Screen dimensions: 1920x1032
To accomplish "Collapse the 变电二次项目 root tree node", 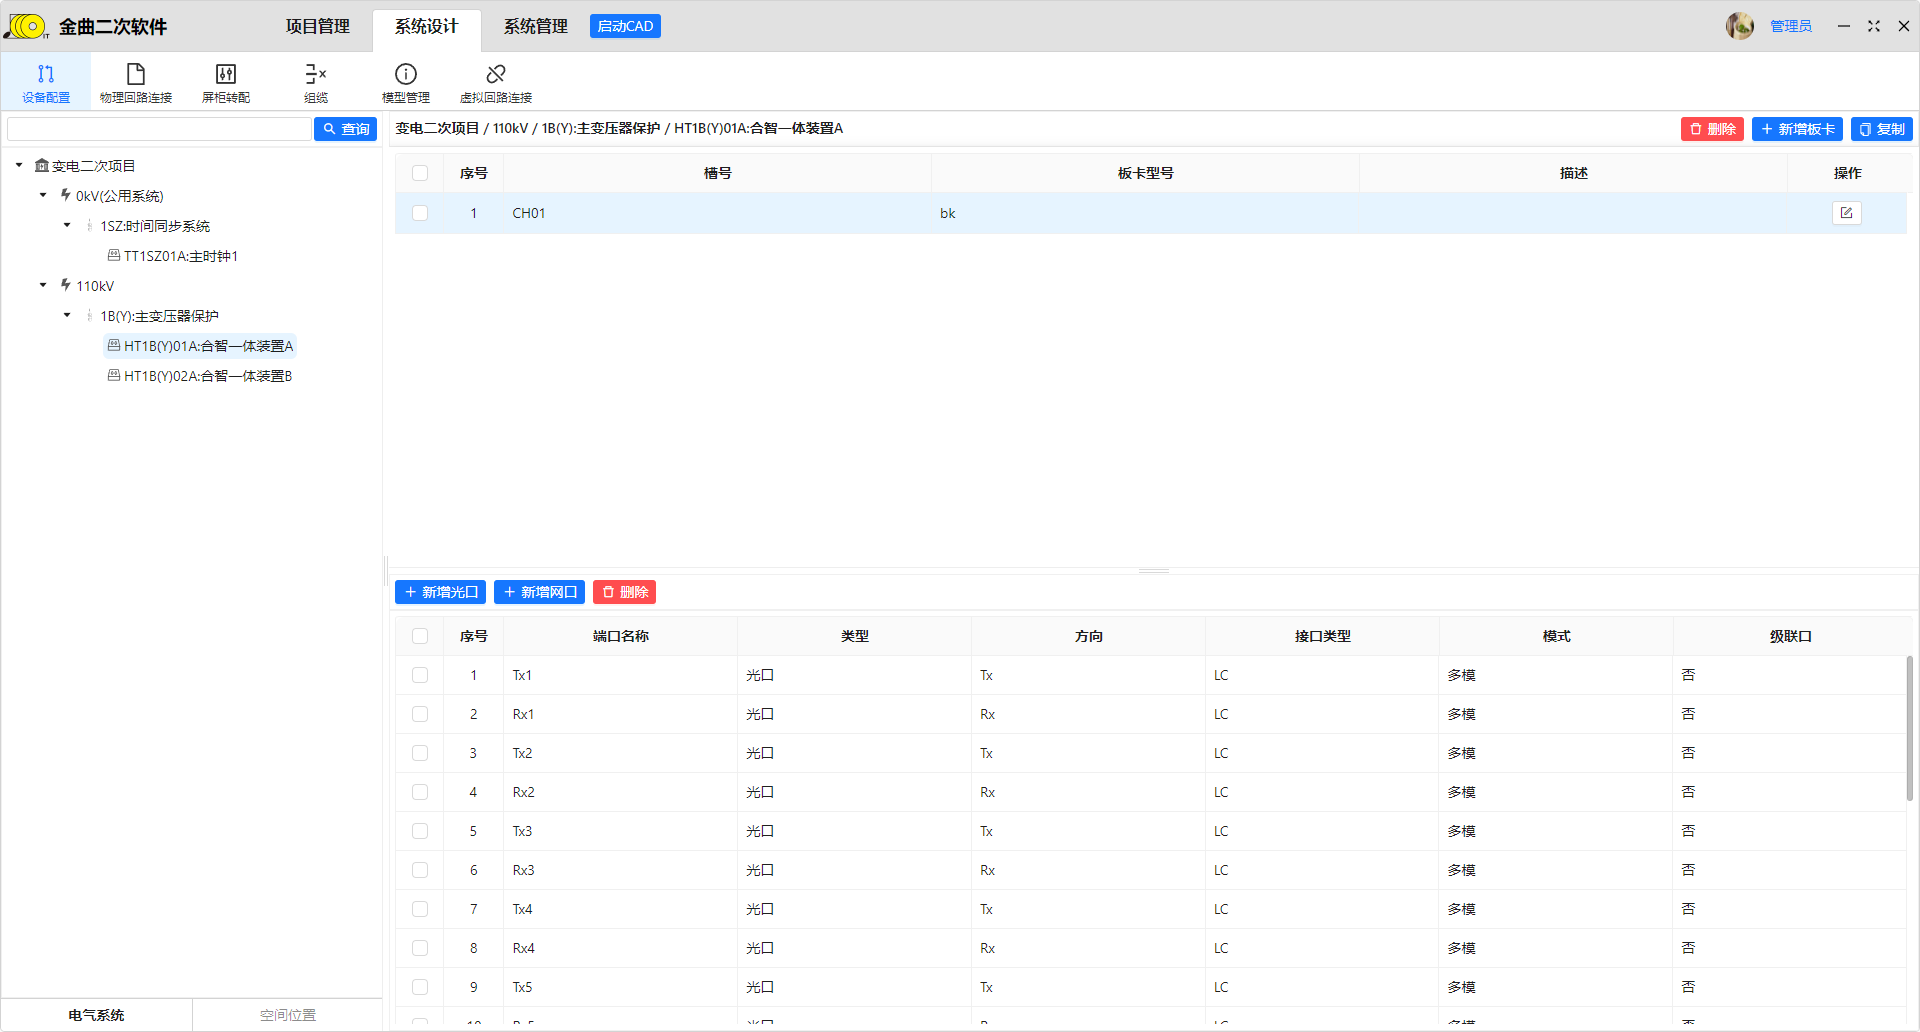I will pyautogui.click(x=19, y=166).
